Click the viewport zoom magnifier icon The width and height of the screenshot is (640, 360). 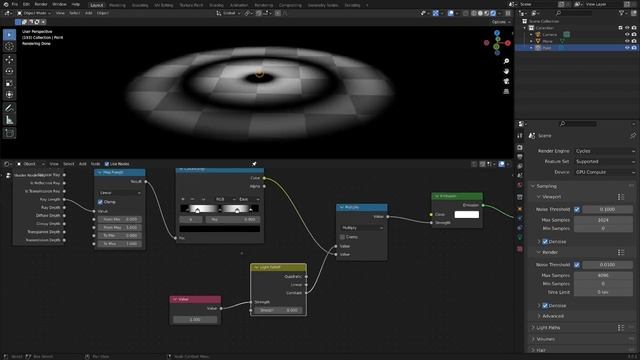pos(506,61)
